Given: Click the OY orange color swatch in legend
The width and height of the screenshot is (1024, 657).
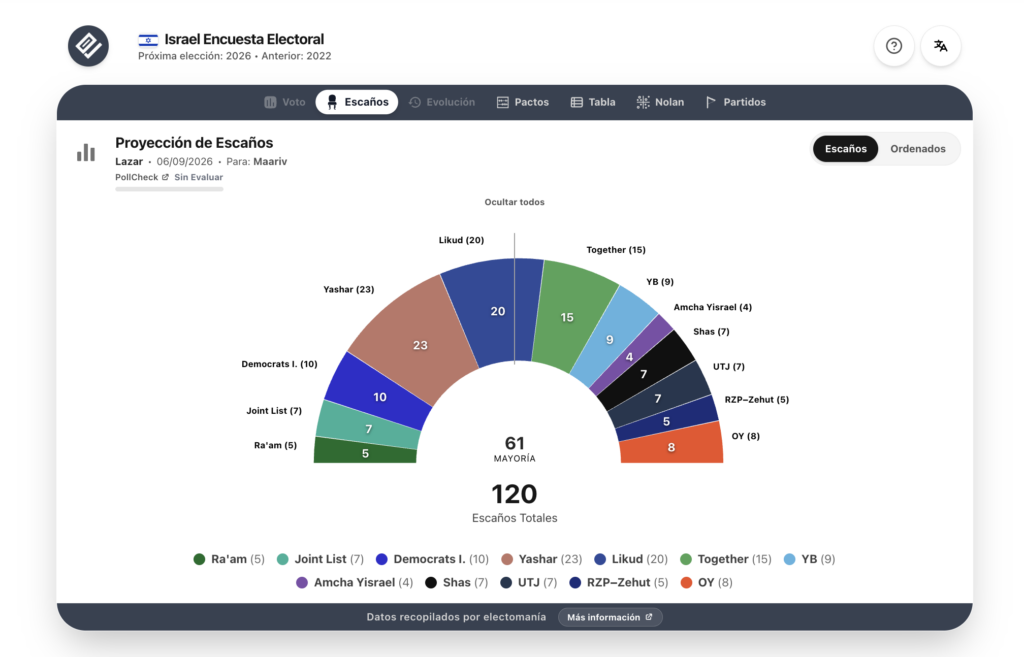Looking at the screenshot, I should click(x=686, y=583).
